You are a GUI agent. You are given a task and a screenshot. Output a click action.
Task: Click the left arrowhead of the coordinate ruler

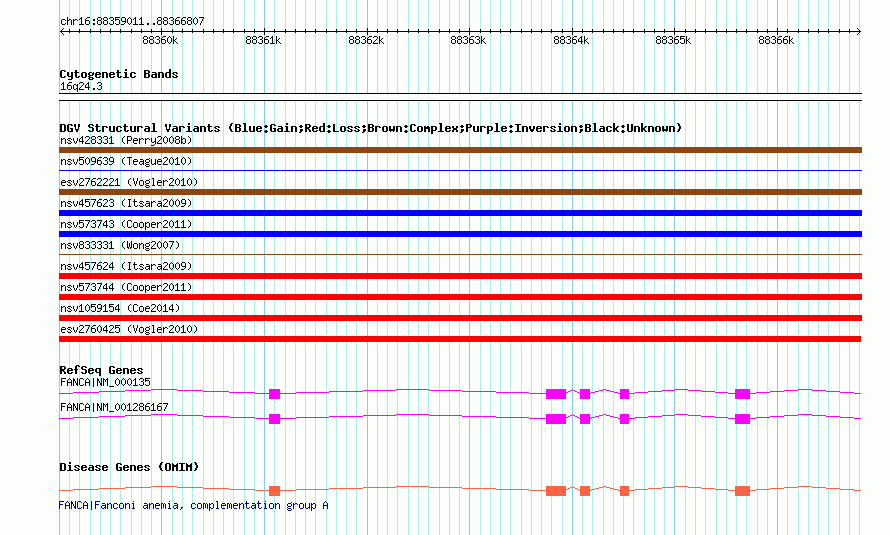click(62, 32)
